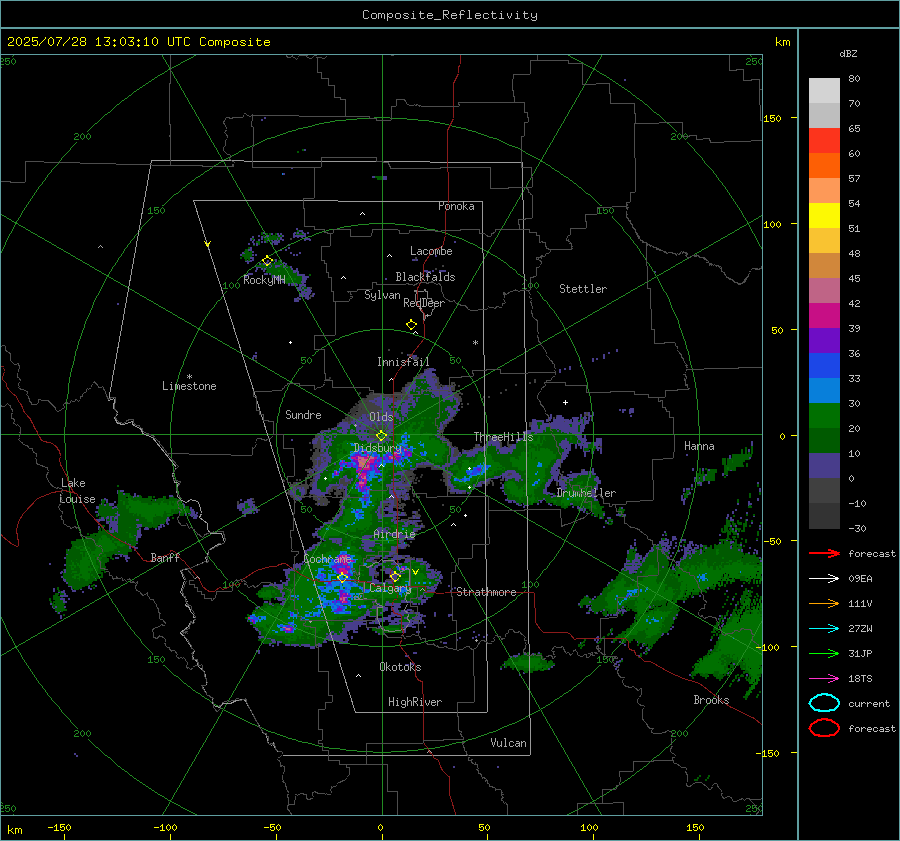Click the Stettler city label
The height and width of the screenshot is (841, 900).
tap(583, 289)
